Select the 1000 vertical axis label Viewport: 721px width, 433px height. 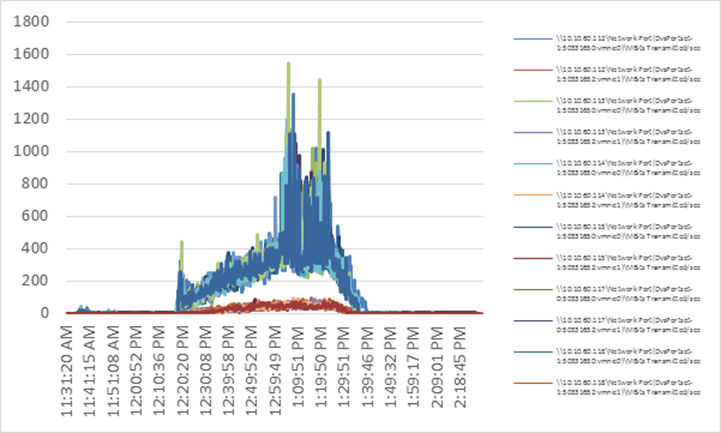pyautogui.click(x=31, y=151)
